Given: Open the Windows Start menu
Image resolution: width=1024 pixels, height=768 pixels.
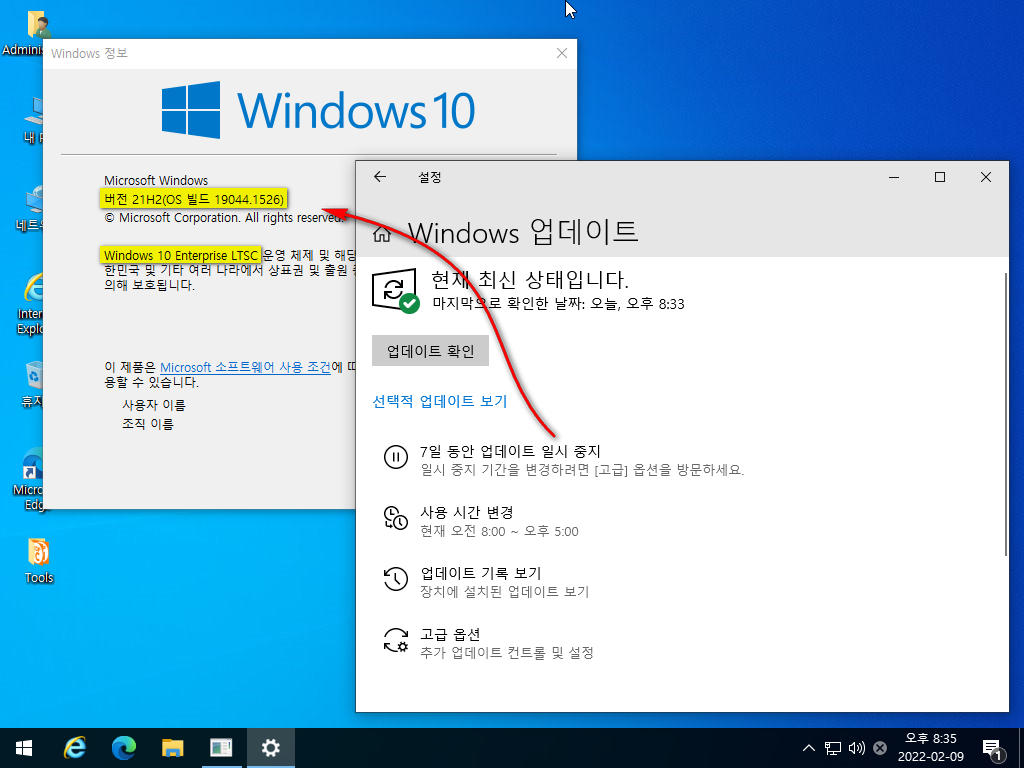Looking at the screenshot, I should [x=24, y=748].
